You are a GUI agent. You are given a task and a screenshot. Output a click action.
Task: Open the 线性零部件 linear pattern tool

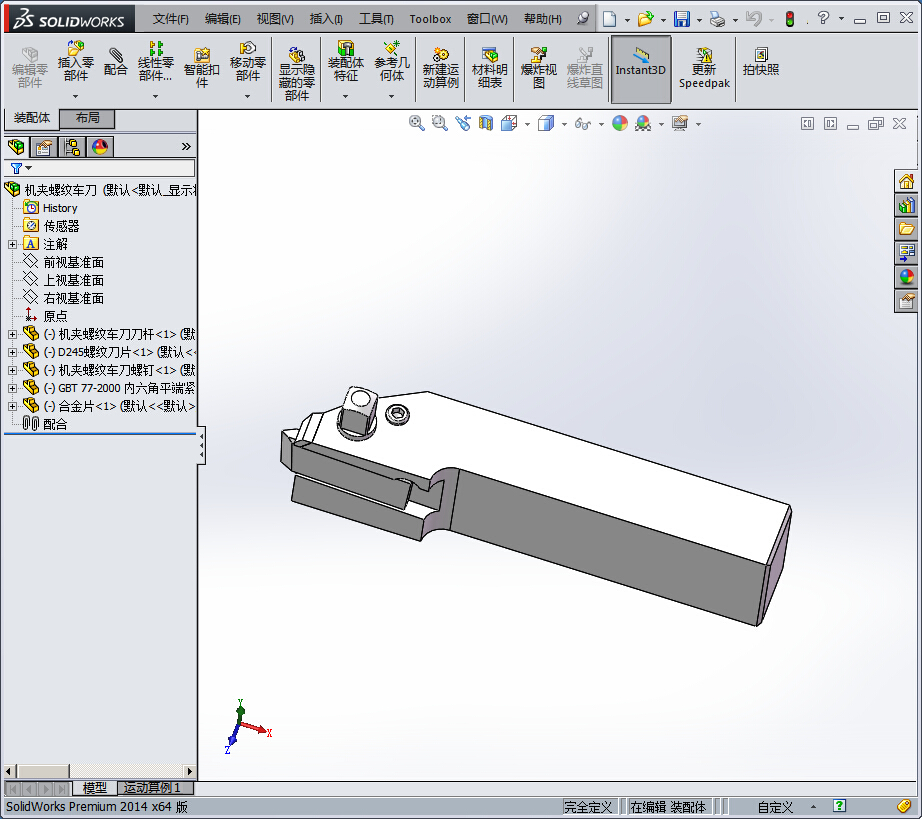(x=155, y=62)
